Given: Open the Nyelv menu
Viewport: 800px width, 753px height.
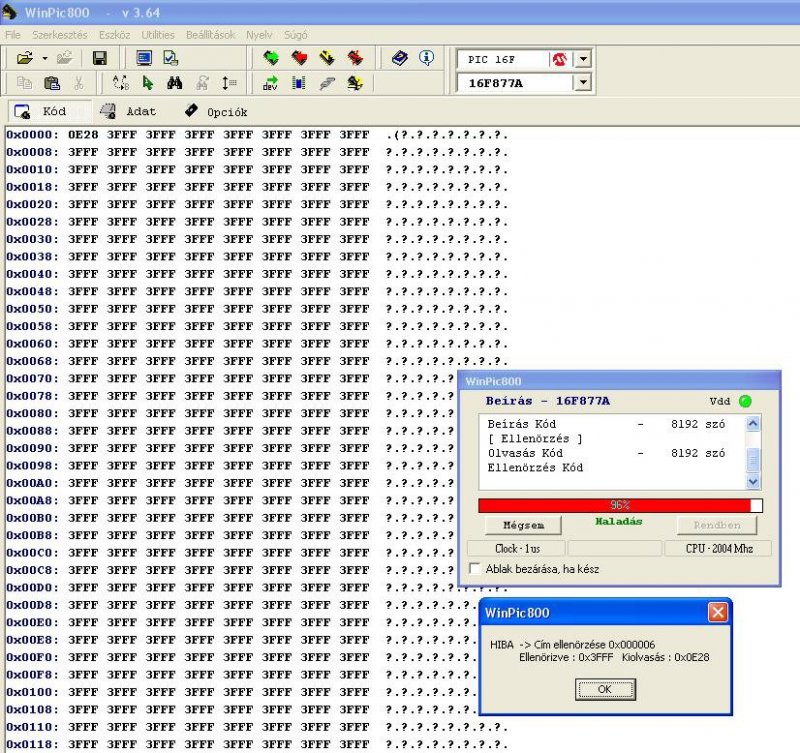Looking at the screenshot, I should (x=259, y=35).
